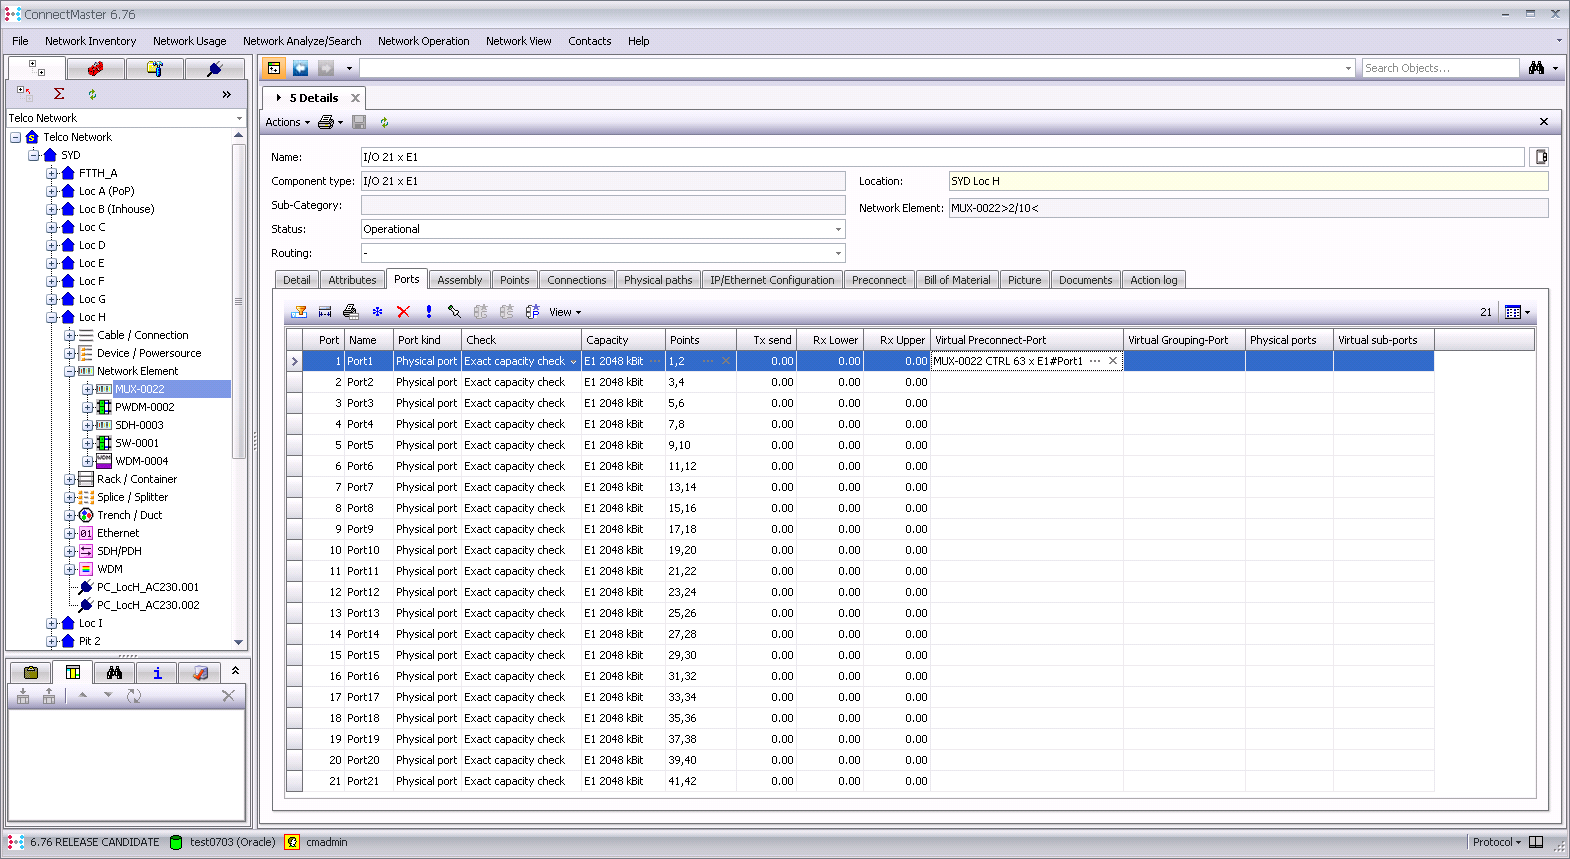This screenshot has width=1570, height=859.
Task: Click the green refresh icon in Details toolbar
Action: (384, 122)
